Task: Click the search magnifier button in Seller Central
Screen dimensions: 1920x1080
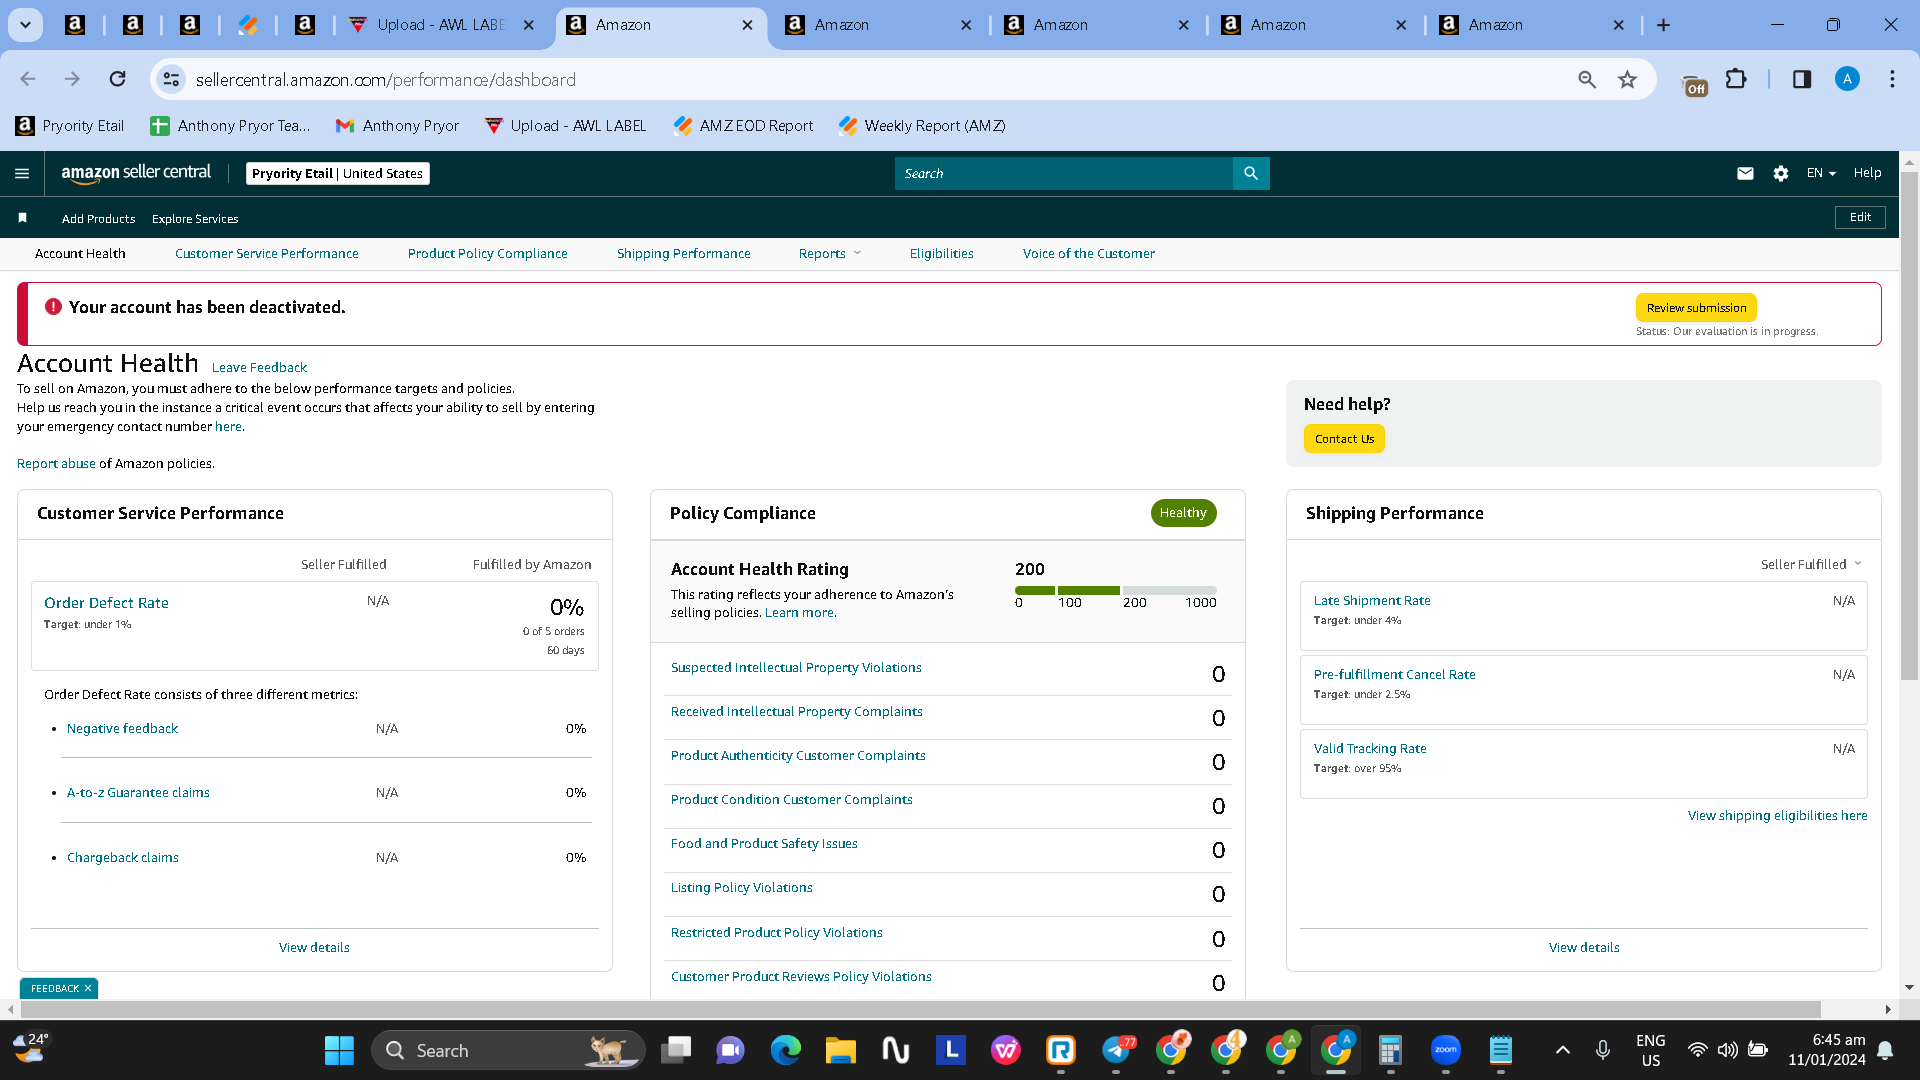Action: coord(1251,173)
